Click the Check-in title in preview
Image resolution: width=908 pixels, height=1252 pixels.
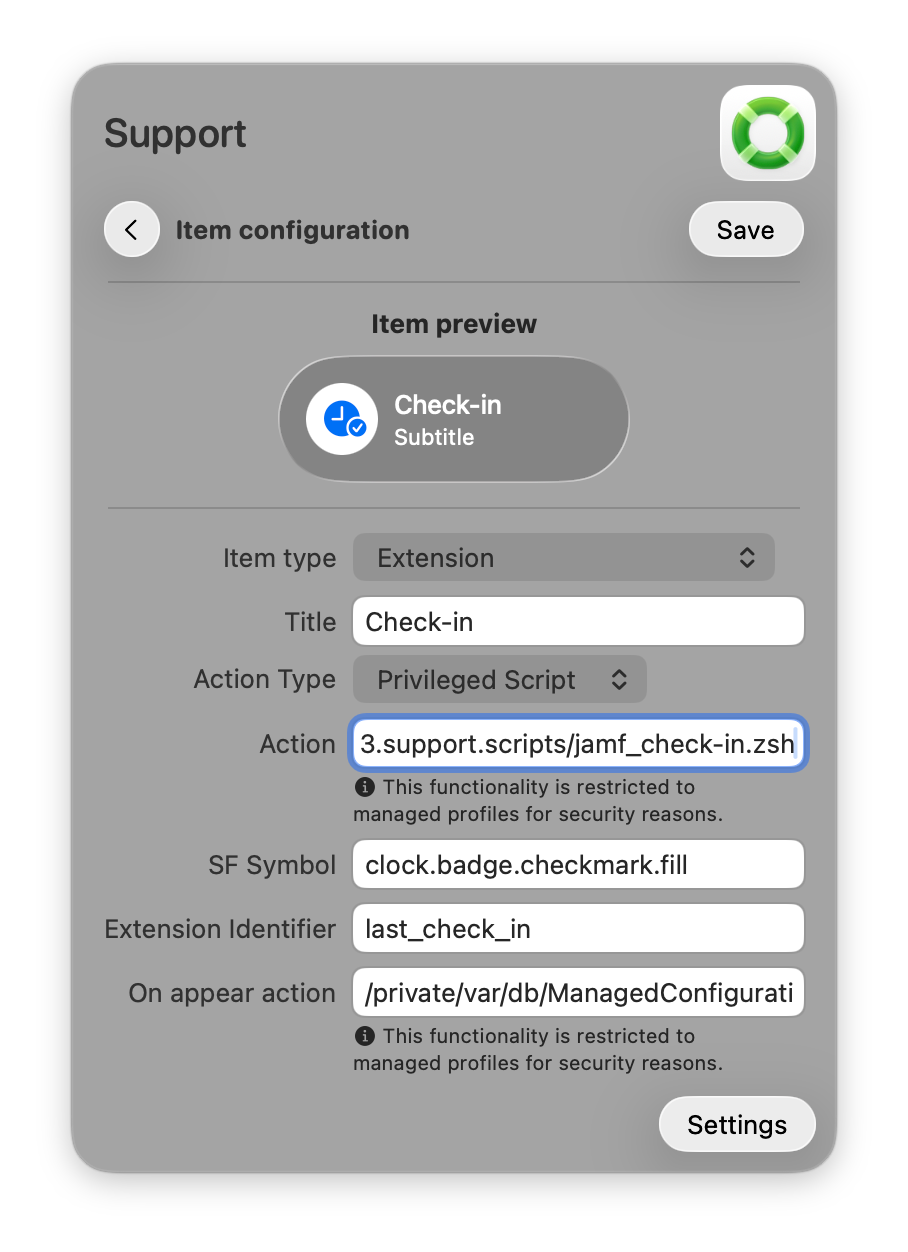click(x=448, y=405)
